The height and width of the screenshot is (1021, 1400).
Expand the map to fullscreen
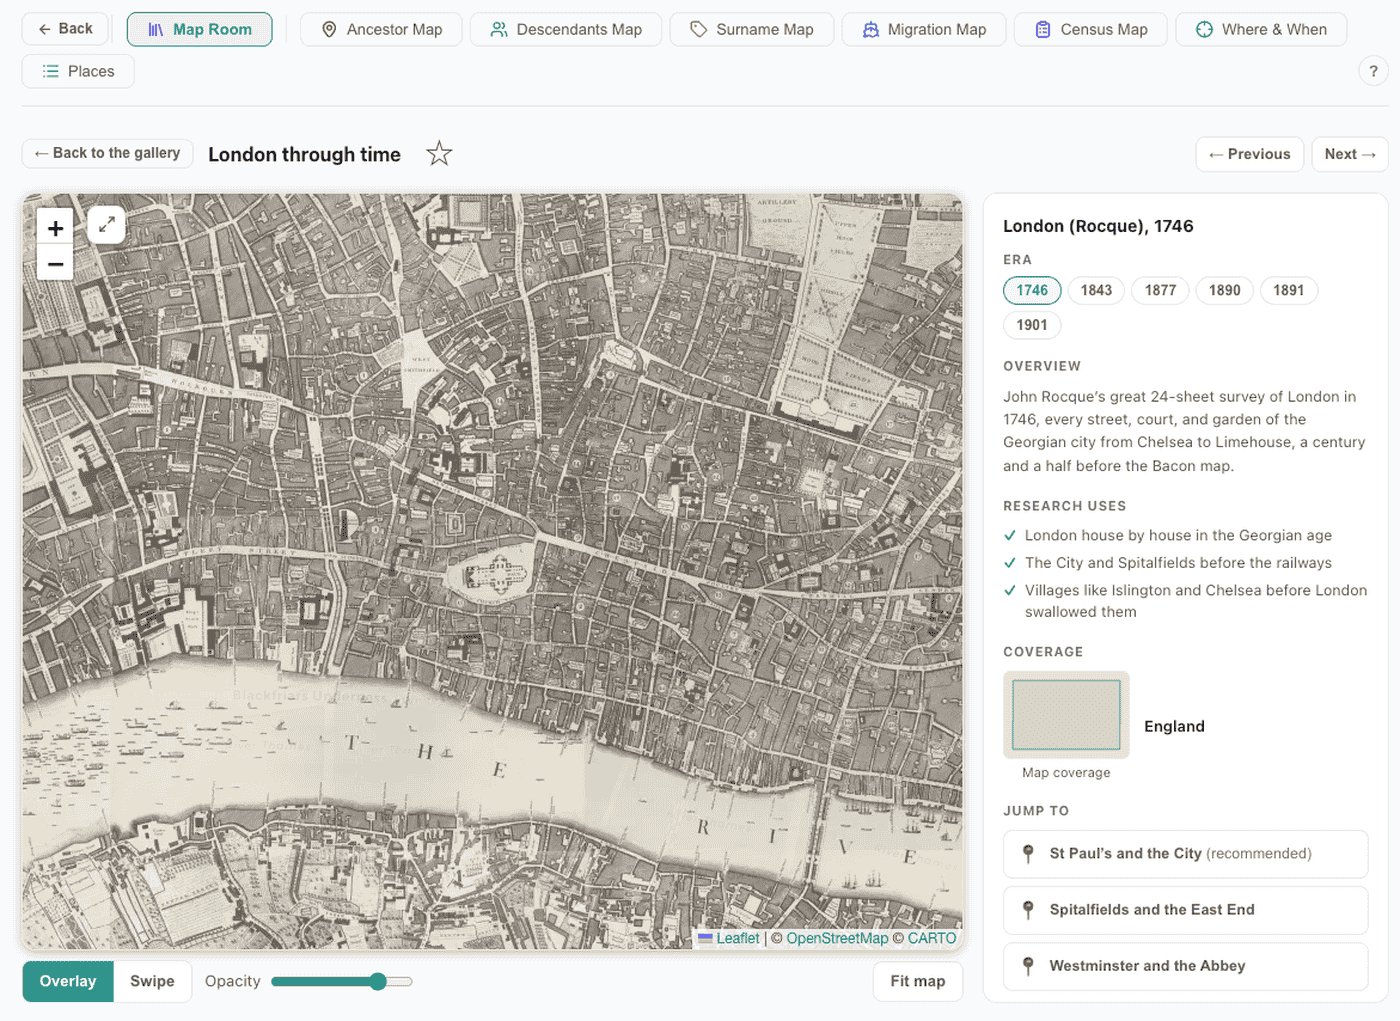pyautogui.click(x=106, y=225)
